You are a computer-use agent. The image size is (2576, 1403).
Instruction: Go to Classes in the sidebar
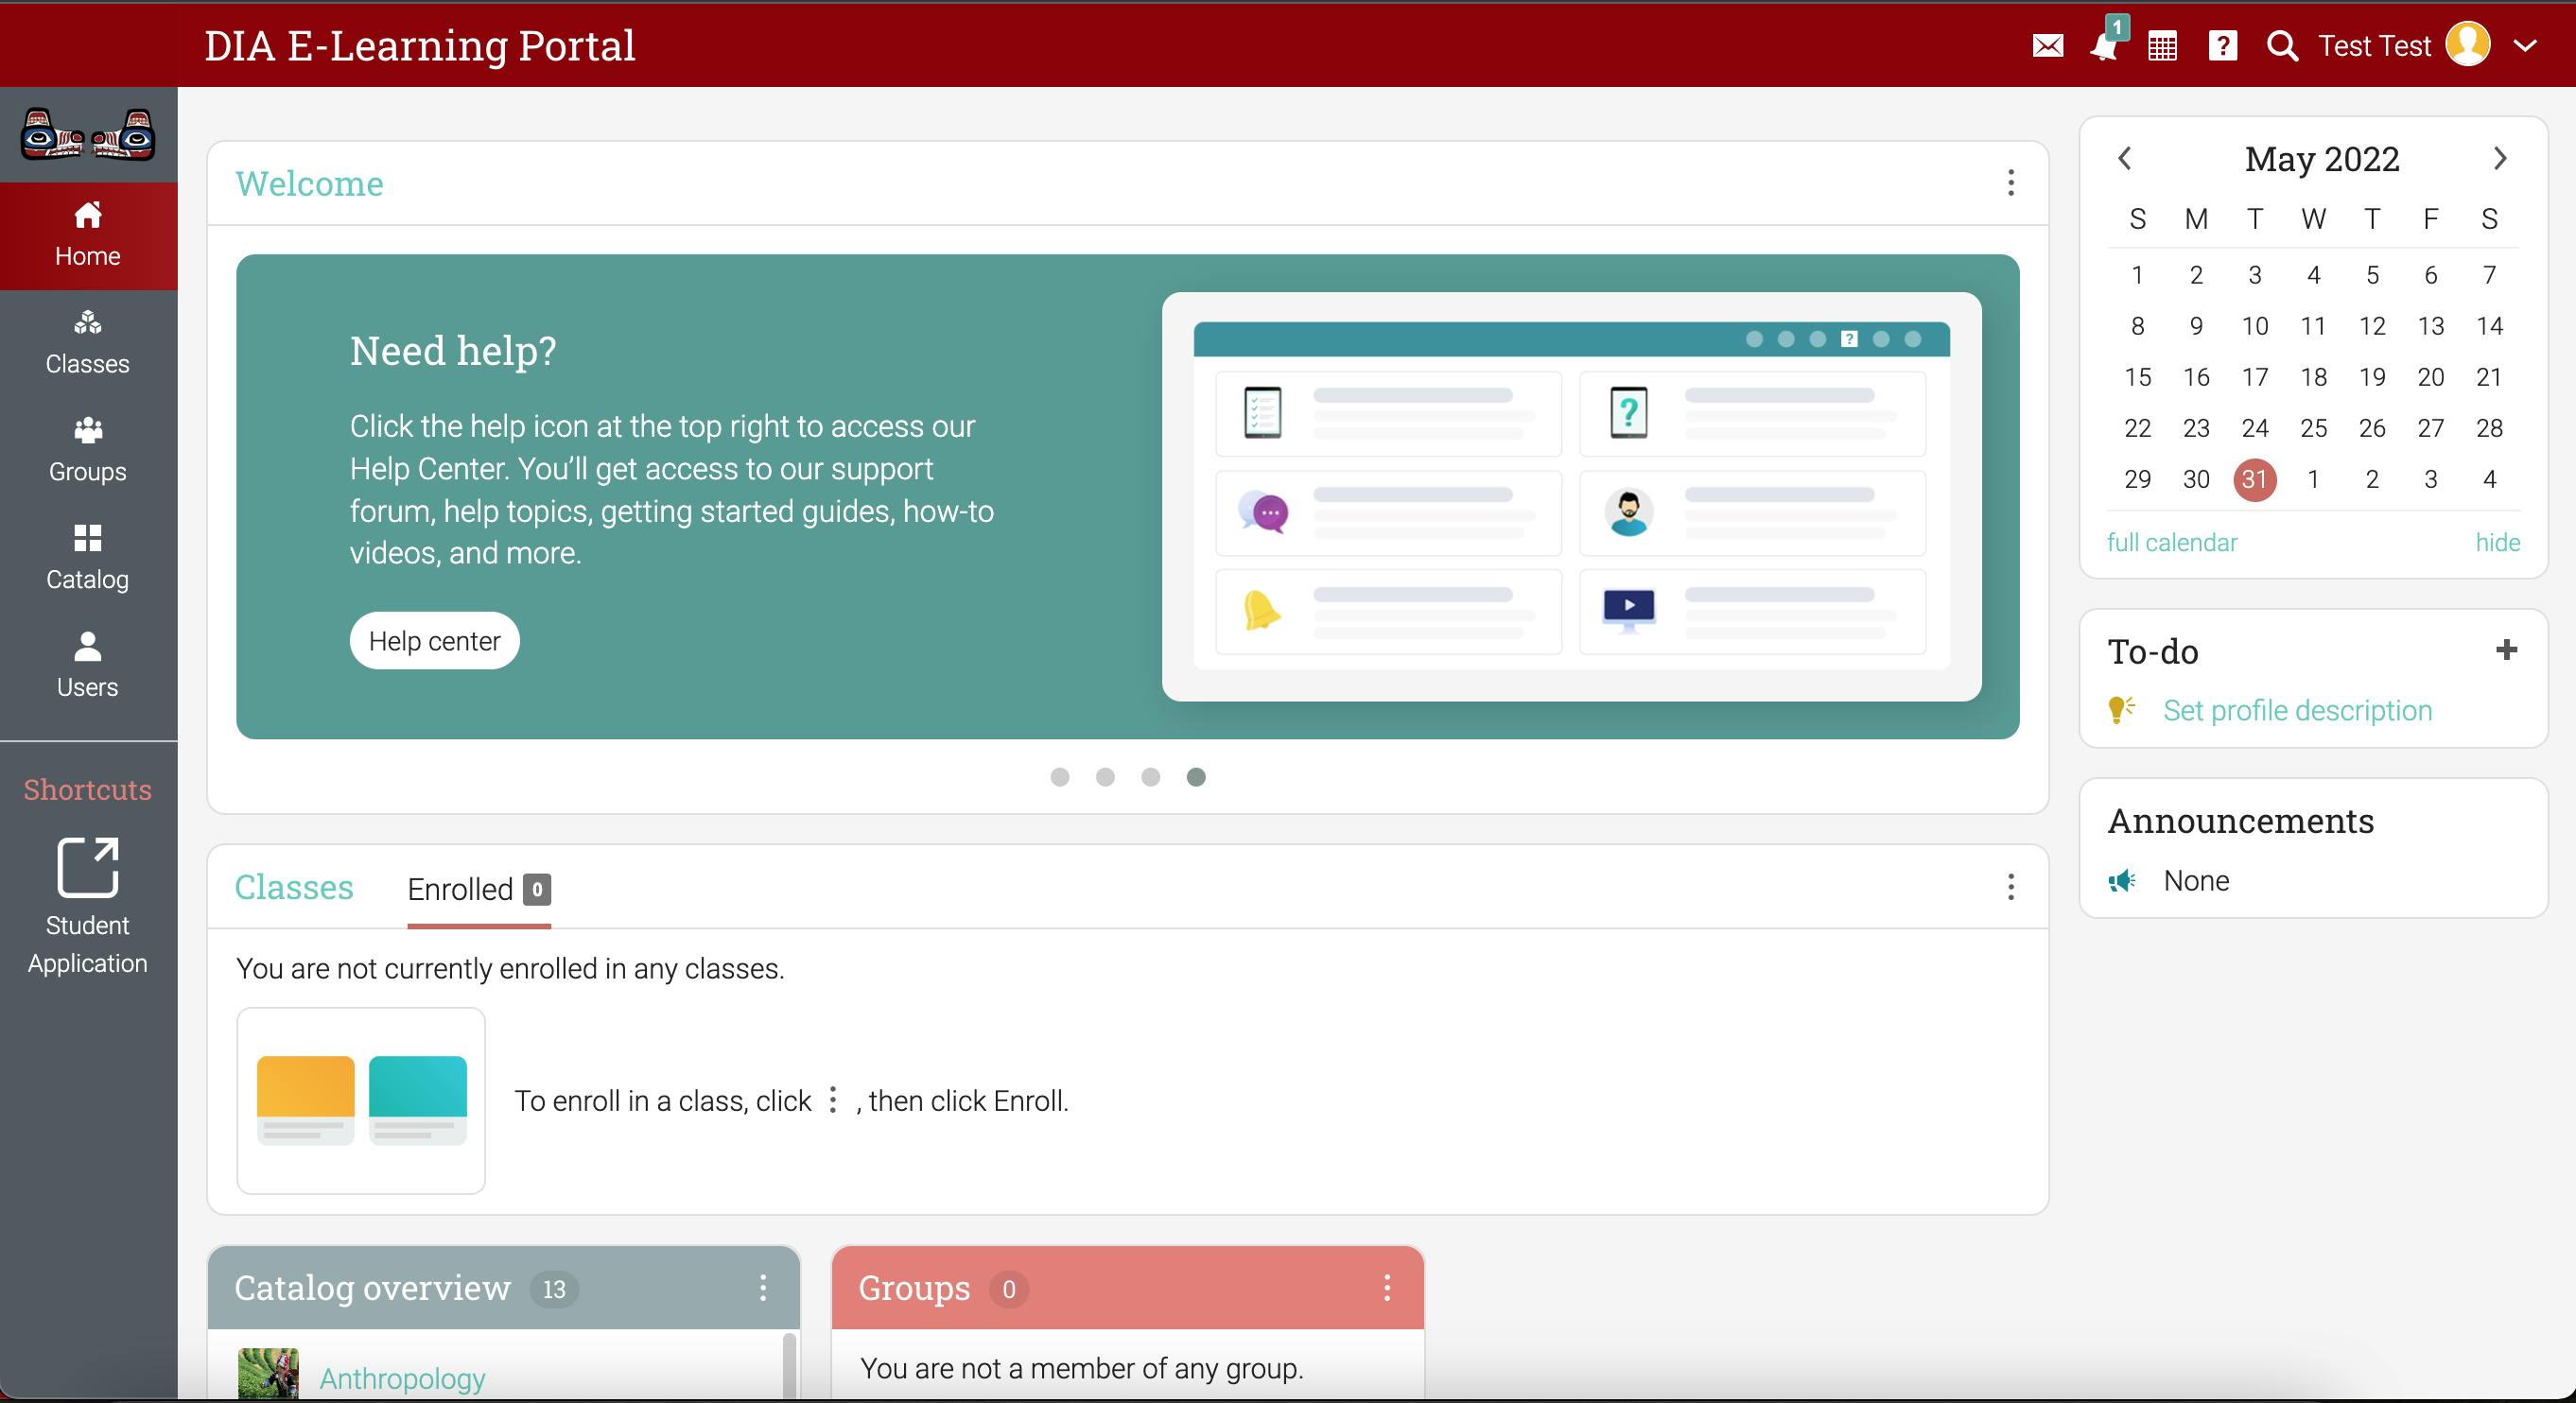click(88, 342)
